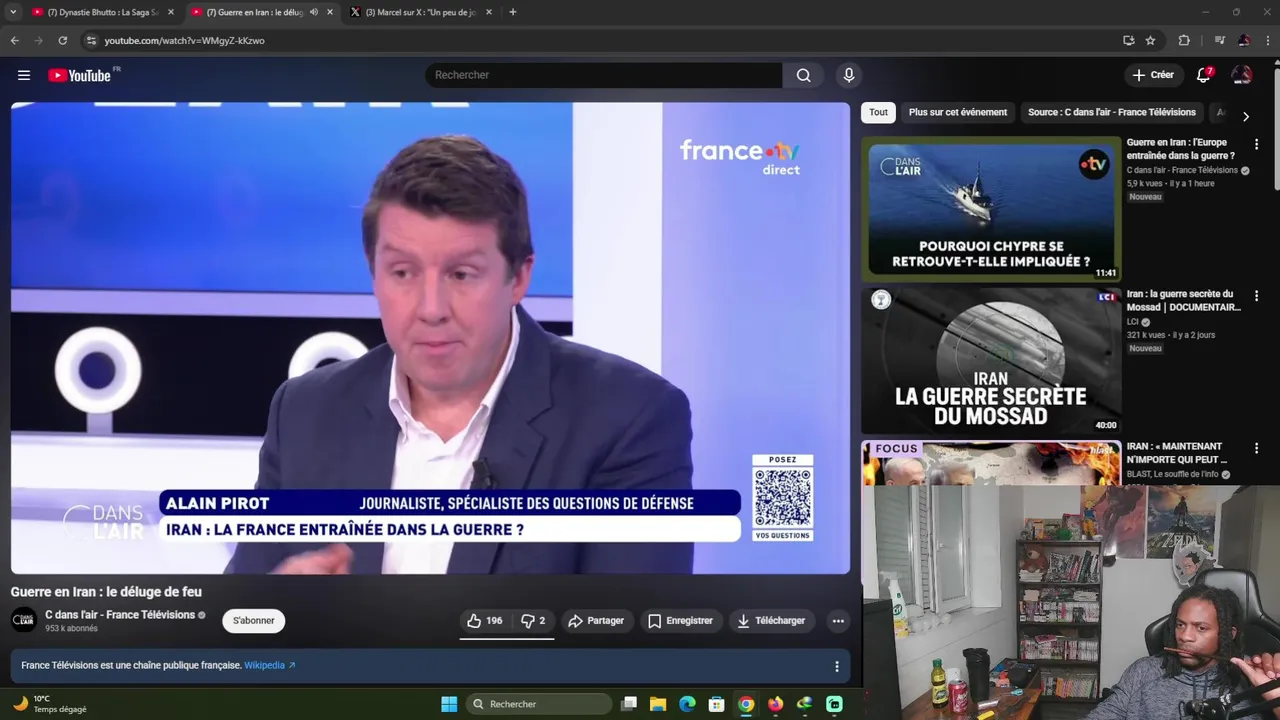Mute audio on Guerre en Iran tab
This screenshot has height=720, width=1280.
314,12
